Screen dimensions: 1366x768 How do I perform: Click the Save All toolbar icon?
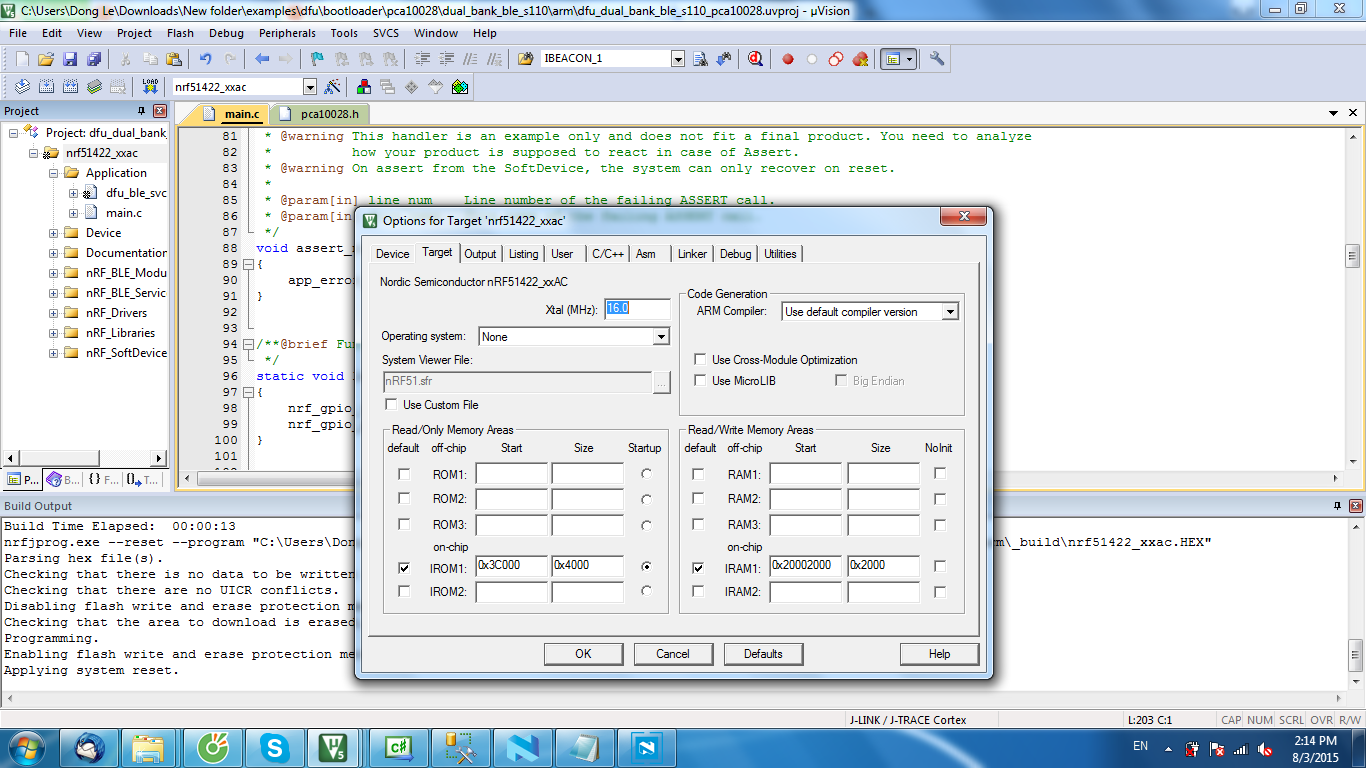pos(94,59)
